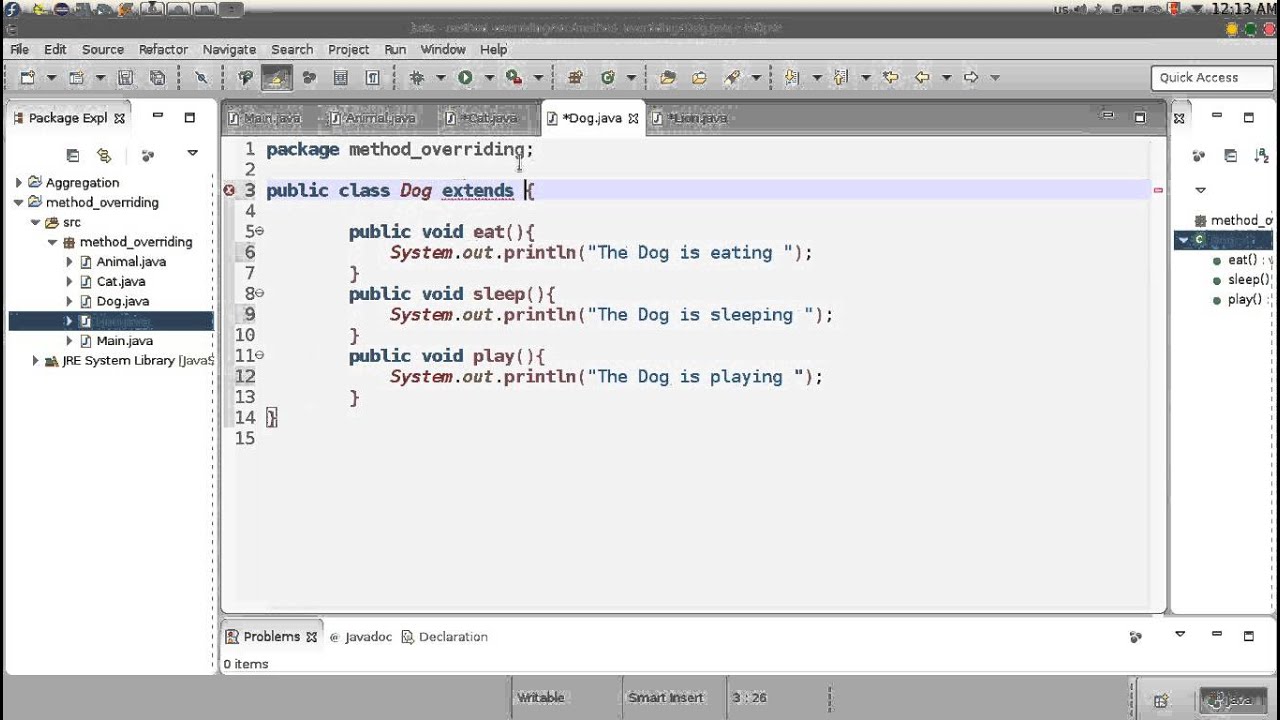Viewport: 1280px width, 720px height.
Task: Navigate Back with yellow arrow icon
Action: 922,77
